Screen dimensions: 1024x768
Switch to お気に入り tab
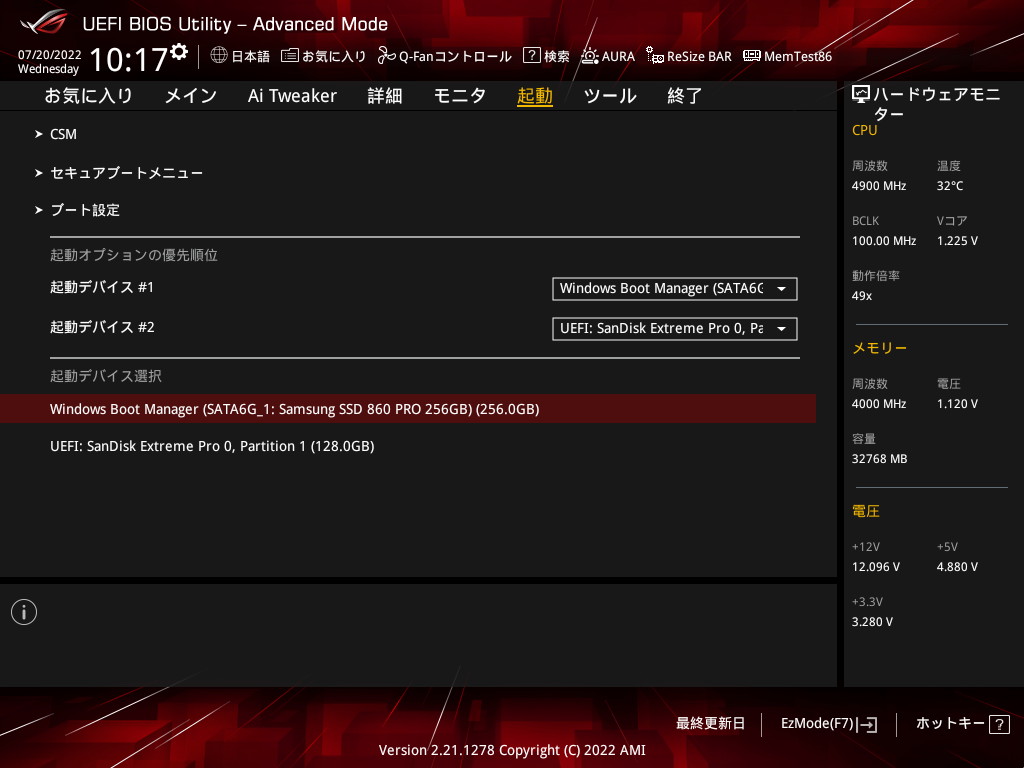[89, 96]
